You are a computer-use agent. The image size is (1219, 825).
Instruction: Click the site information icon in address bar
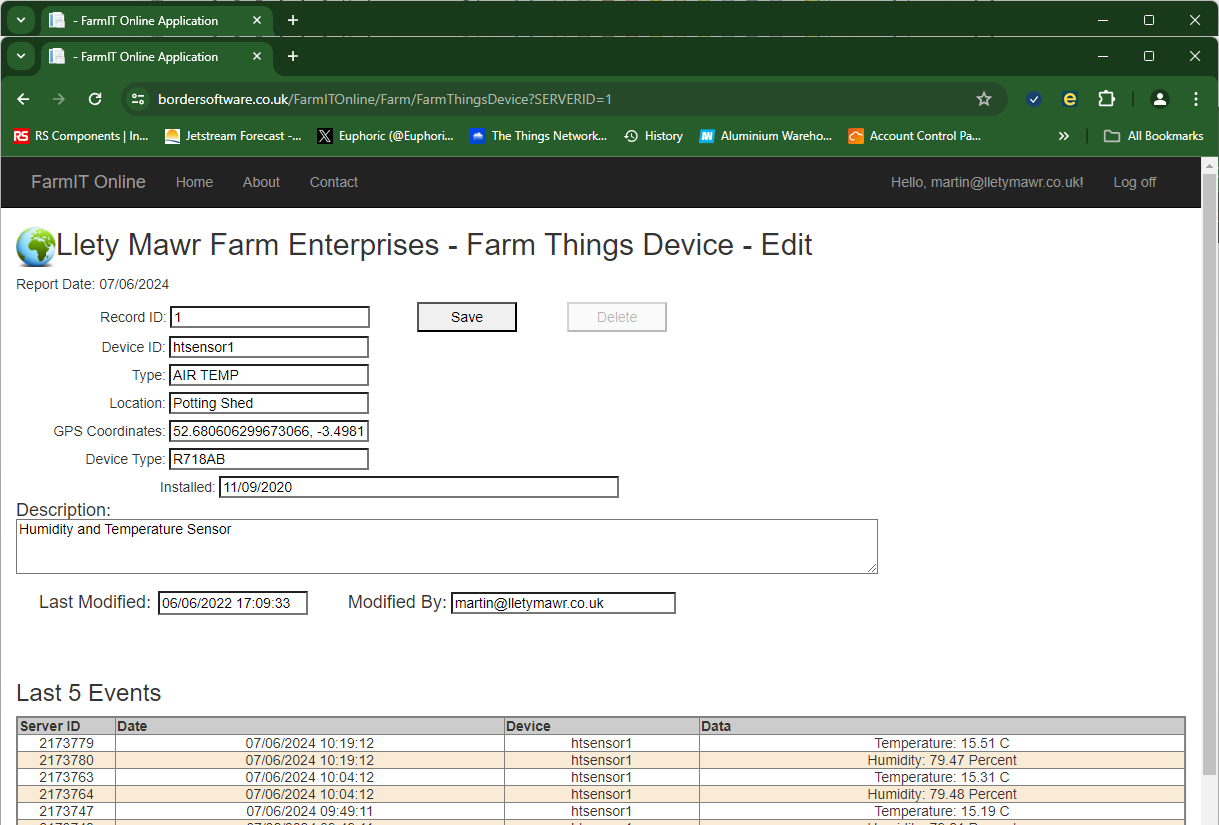pos(139,99)
